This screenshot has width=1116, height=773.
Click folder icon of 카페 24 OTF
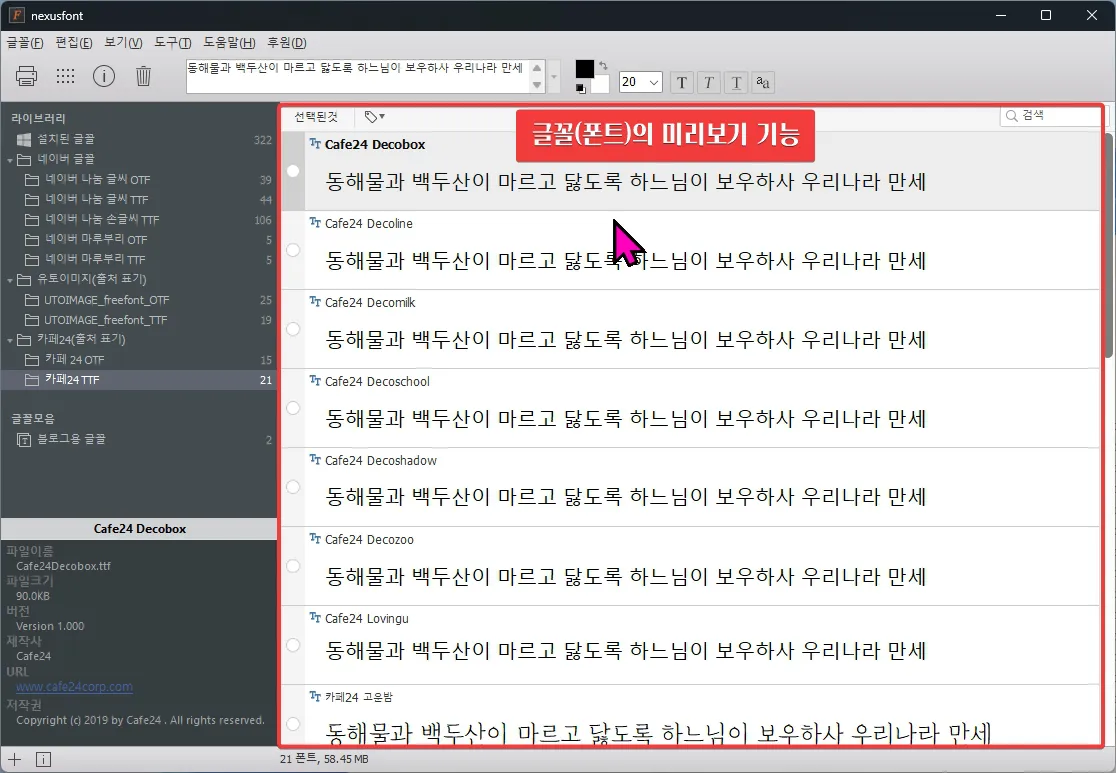(x=32, y=359)
